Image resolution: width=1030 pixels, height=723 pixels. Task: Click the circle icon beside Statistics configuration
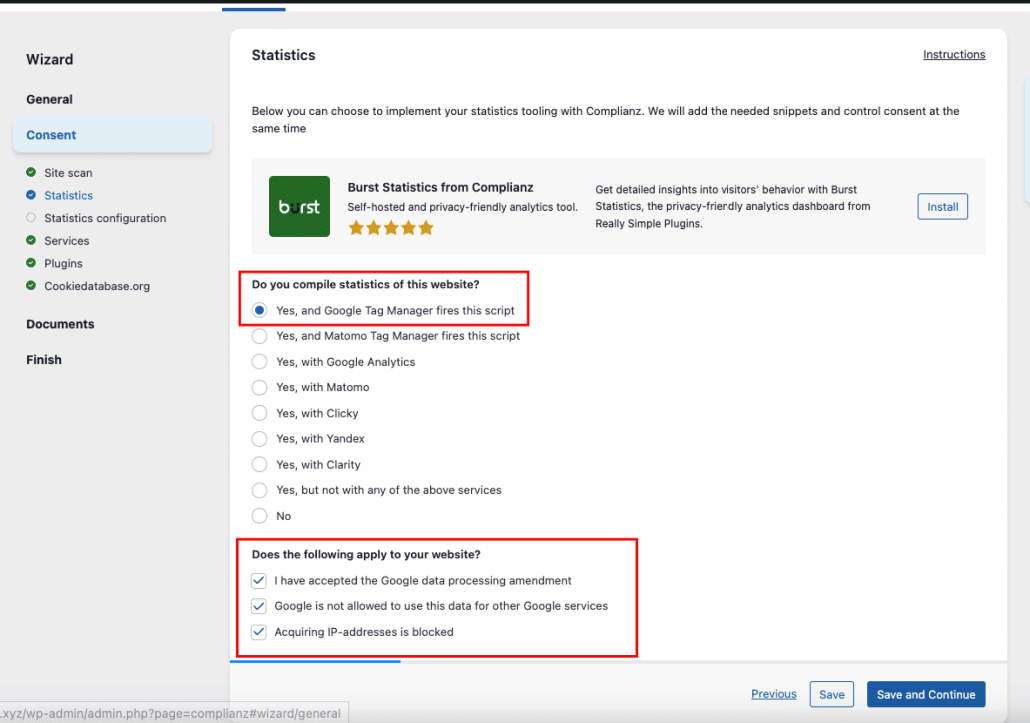click(x=32, y=218)
